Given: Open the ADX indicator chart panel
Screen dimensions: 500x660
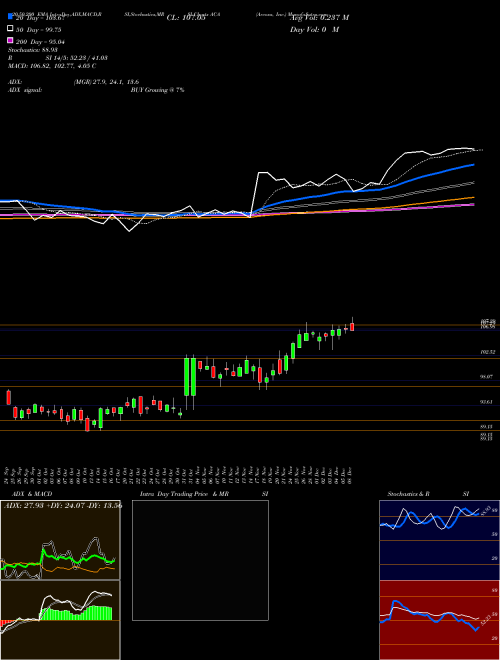Looking at the screenshot, I should click(60, 540).
